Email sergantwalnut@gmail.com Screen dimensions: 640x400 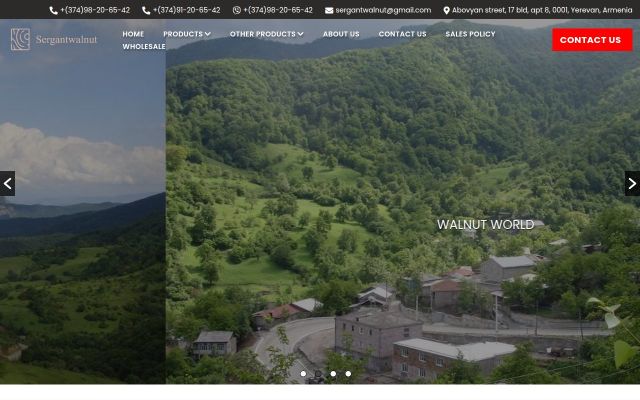pos(383,10)
